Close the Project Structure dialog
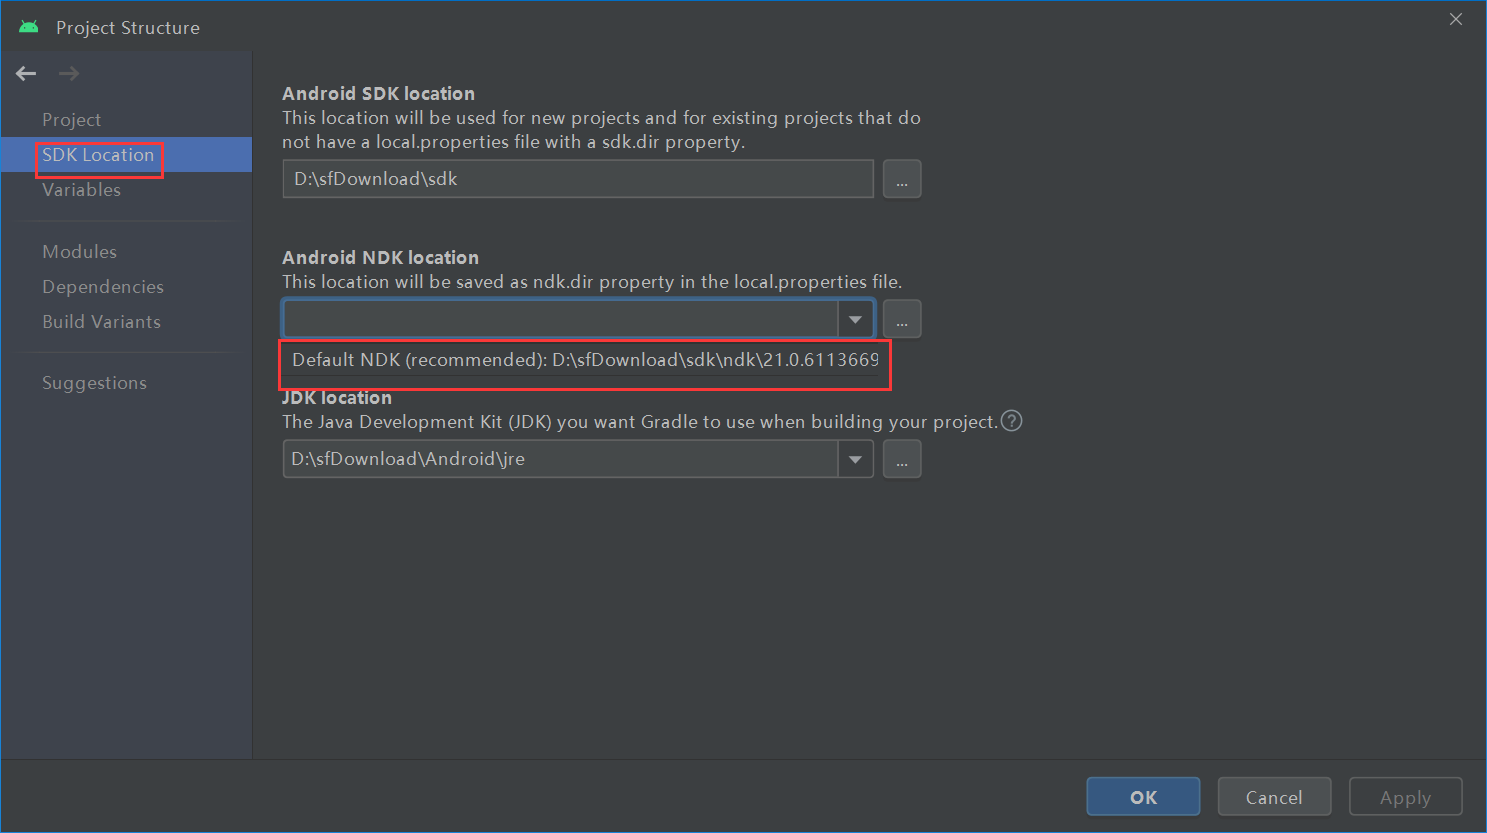Viewport: 1487px width, 833px height. tap(1456, 19)
